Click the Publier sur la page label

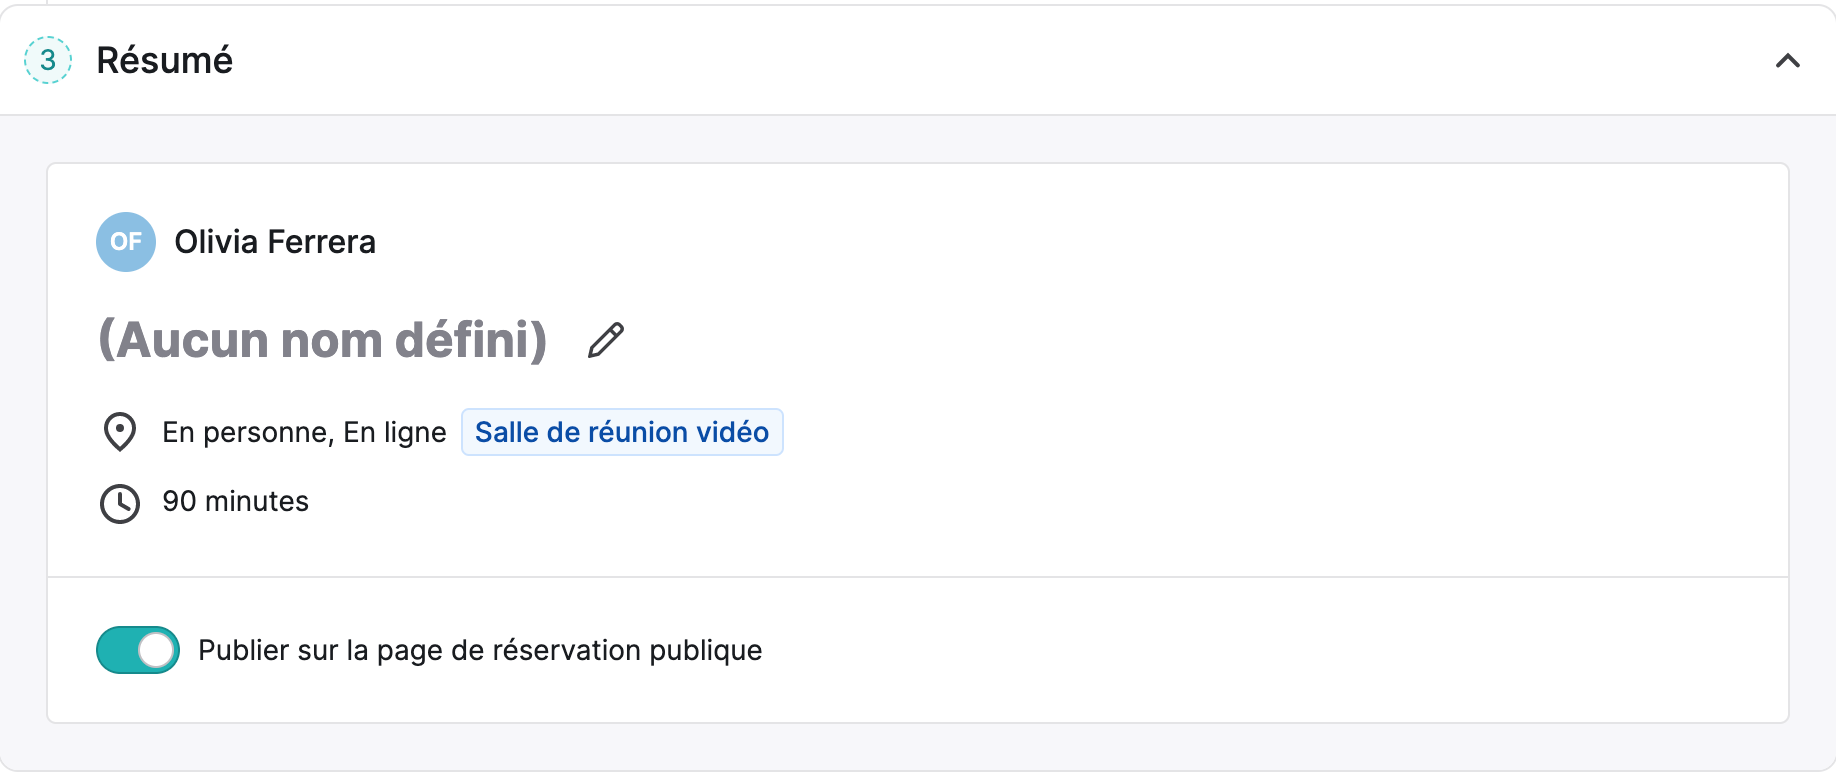480,651
